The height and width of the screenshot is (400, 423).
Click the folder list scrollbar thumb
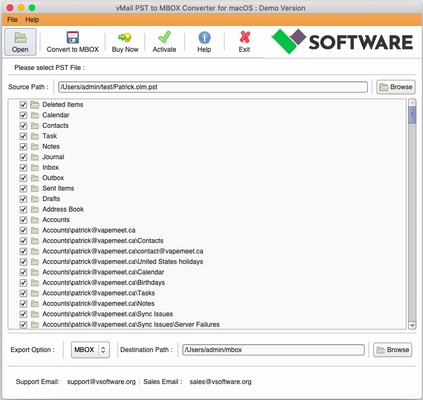412,115
